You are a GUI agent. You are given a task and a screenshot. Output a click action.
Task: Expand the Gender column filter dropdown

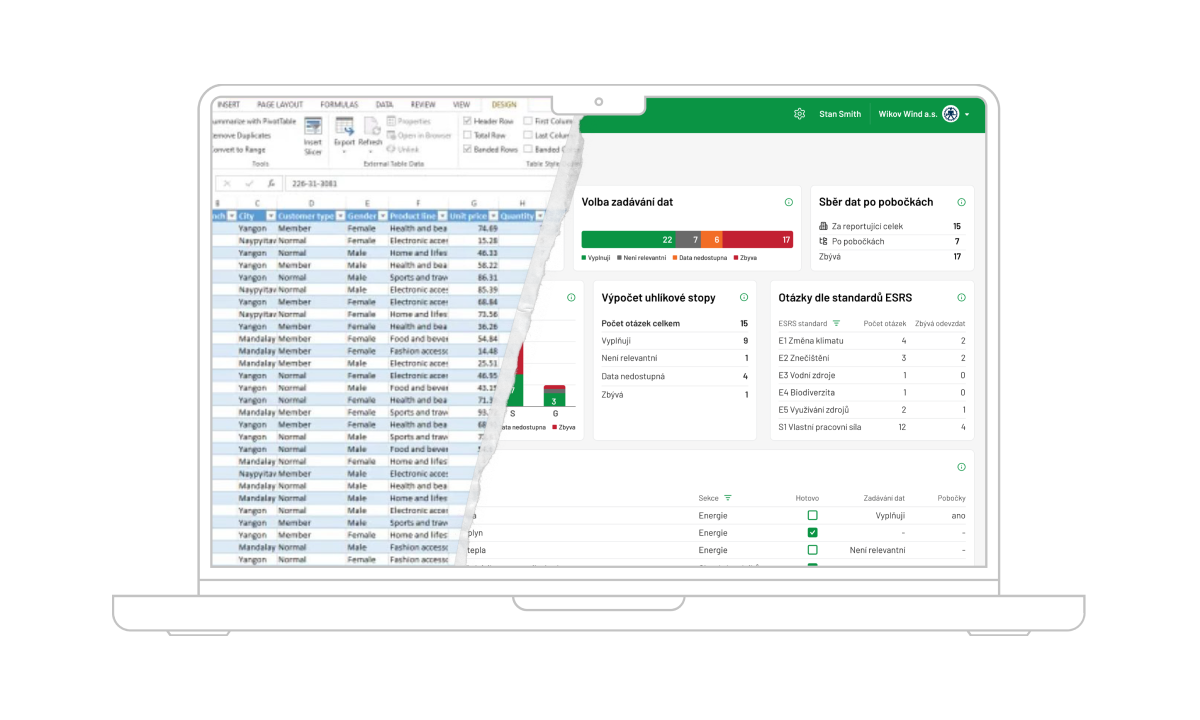[x=380, y=216]
